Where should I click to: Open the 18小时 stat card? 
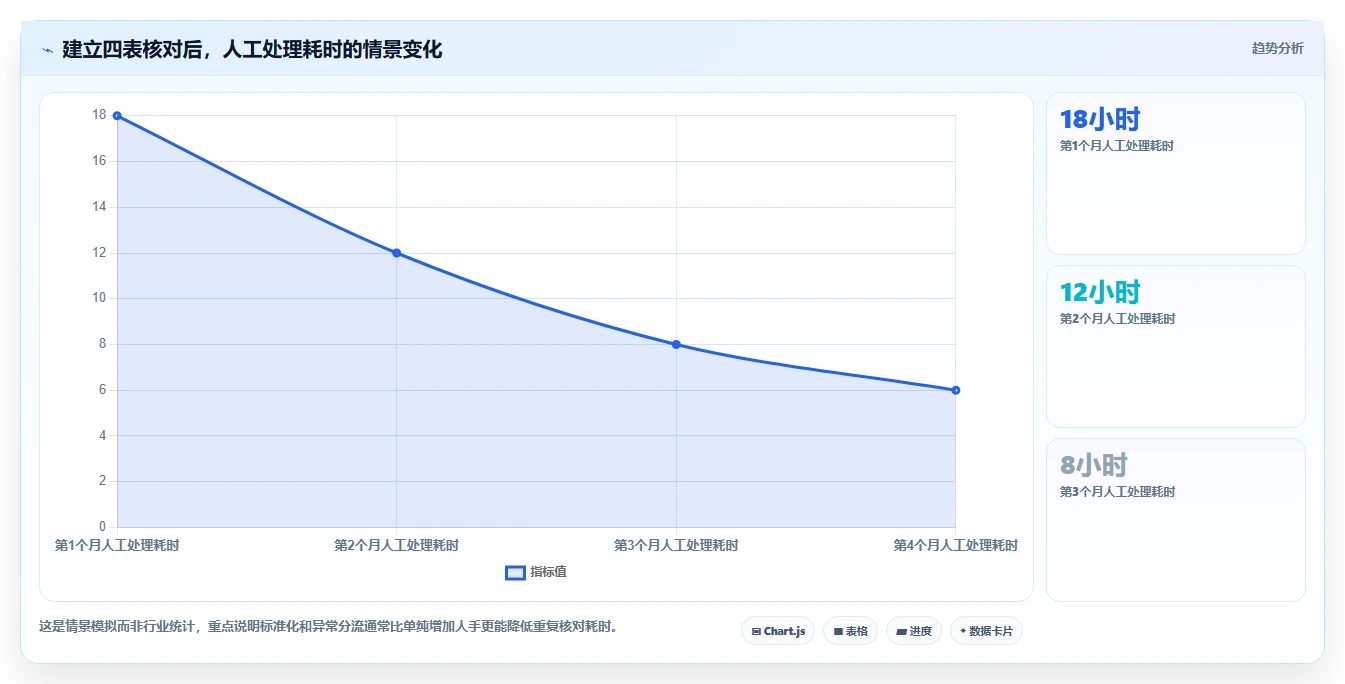[1176, 173]
